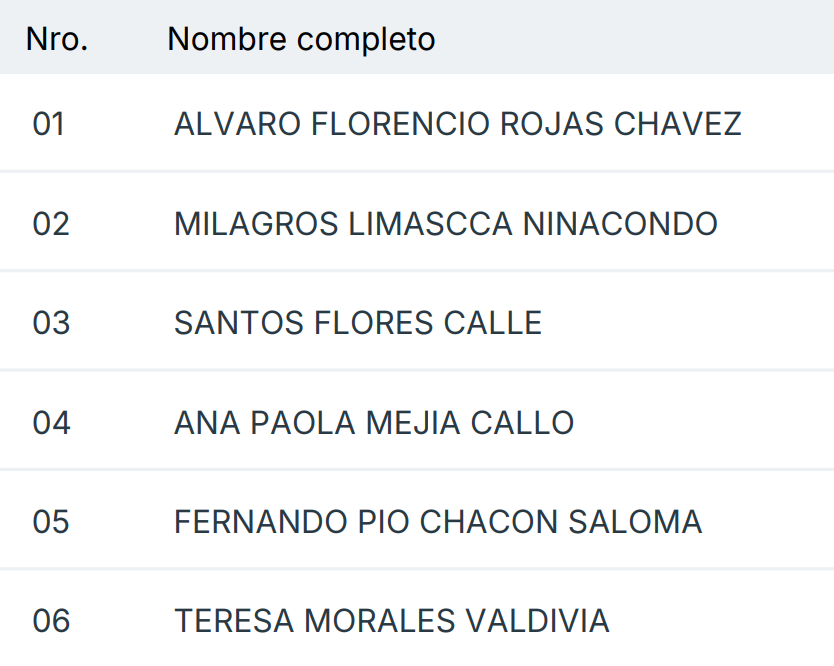
Task: Click the word NINACONDO in row 02
Action: (620, 223)
